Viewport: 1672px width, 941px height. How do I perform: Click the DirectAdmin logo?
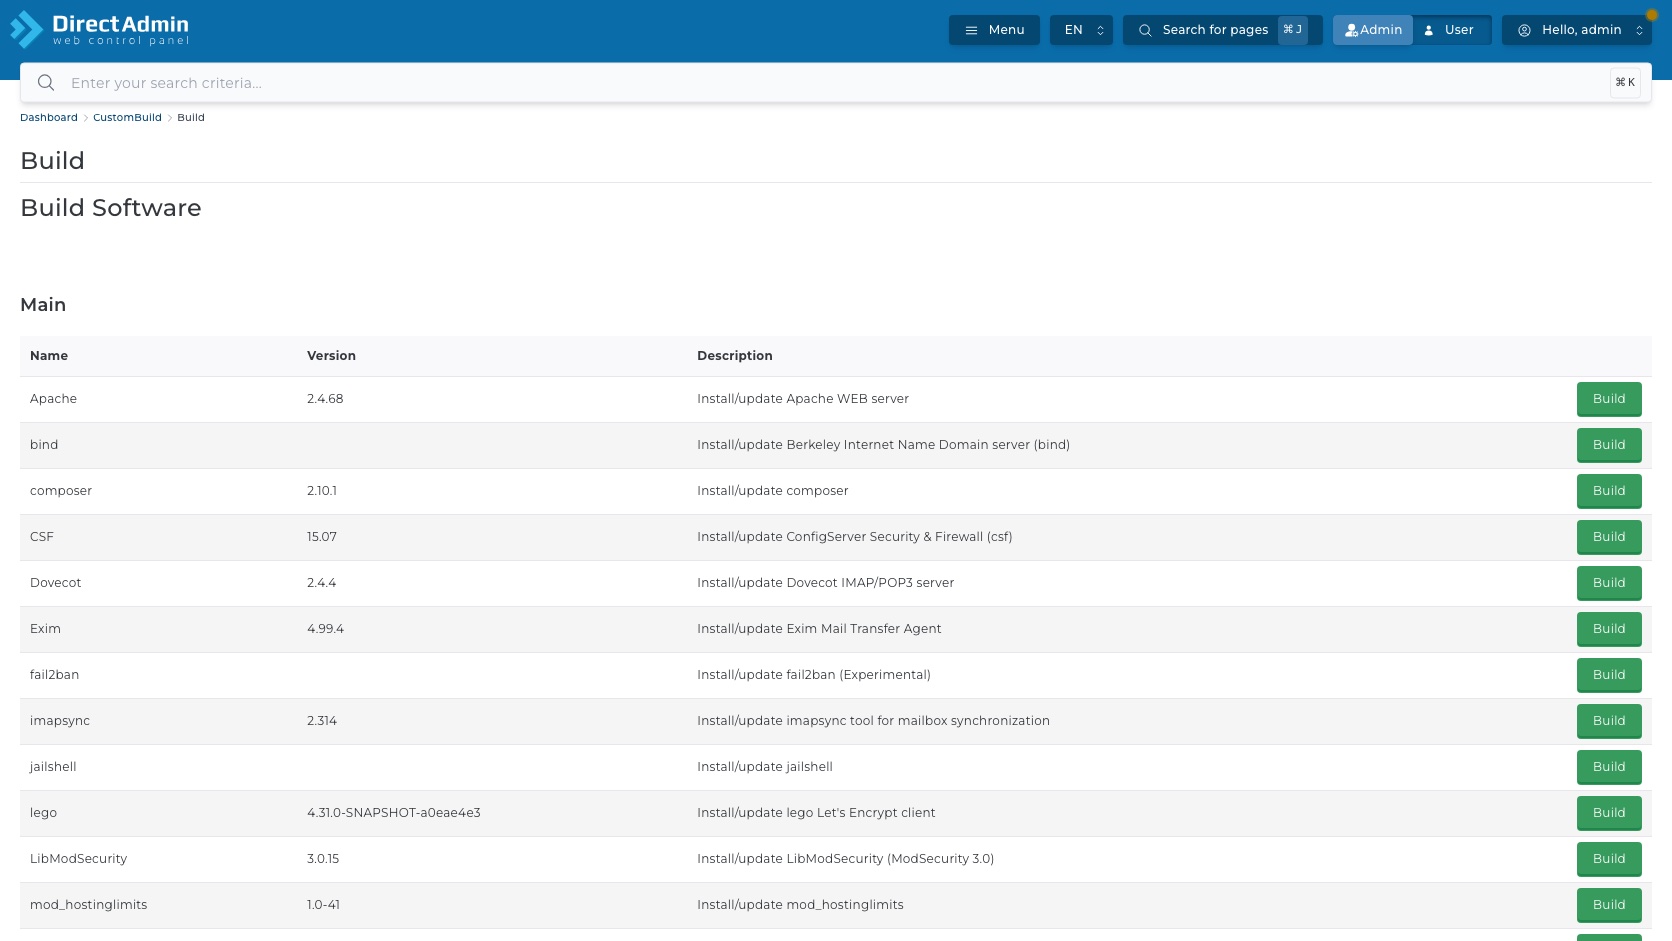pos(100,29)
